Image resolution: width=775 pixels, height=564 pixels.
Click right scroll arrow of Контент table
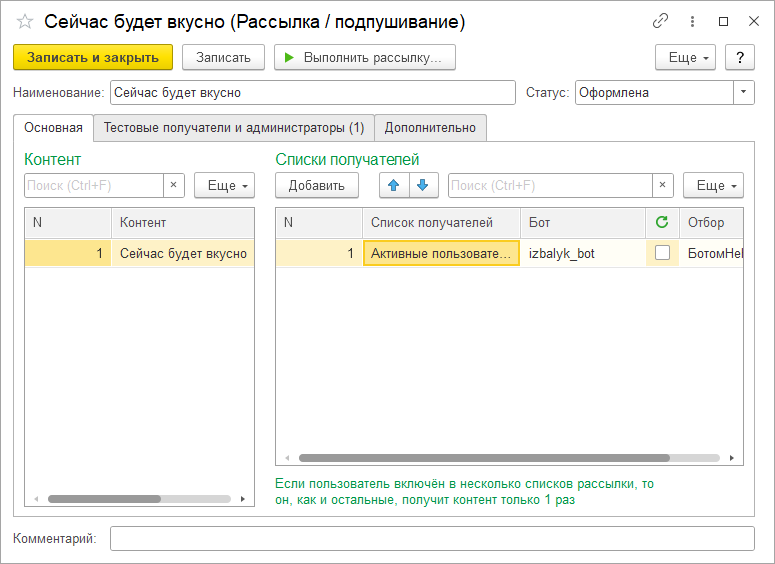[x=243, y=499]
